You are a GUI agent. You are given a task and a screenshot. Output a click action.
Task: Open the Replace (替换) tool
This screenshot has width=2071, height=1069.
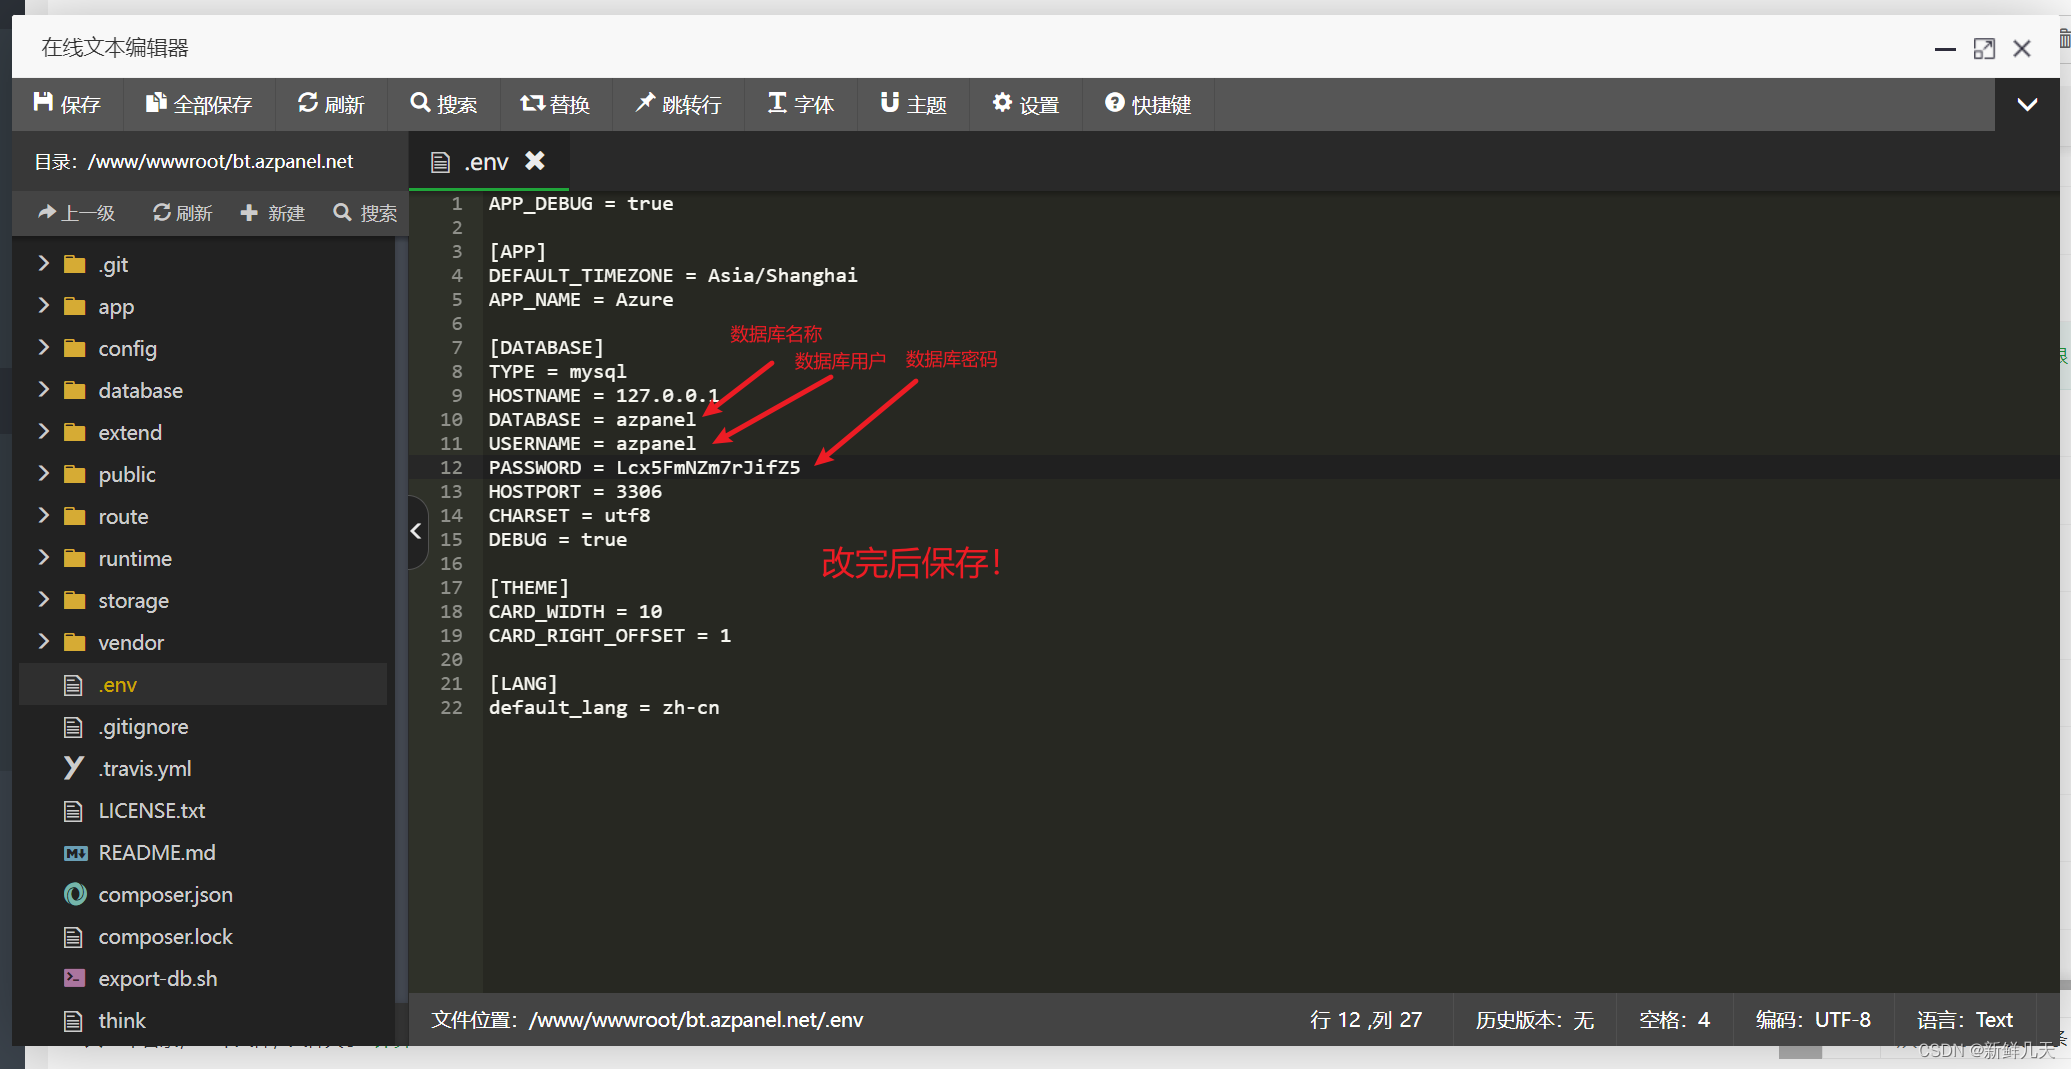(555, 104)
